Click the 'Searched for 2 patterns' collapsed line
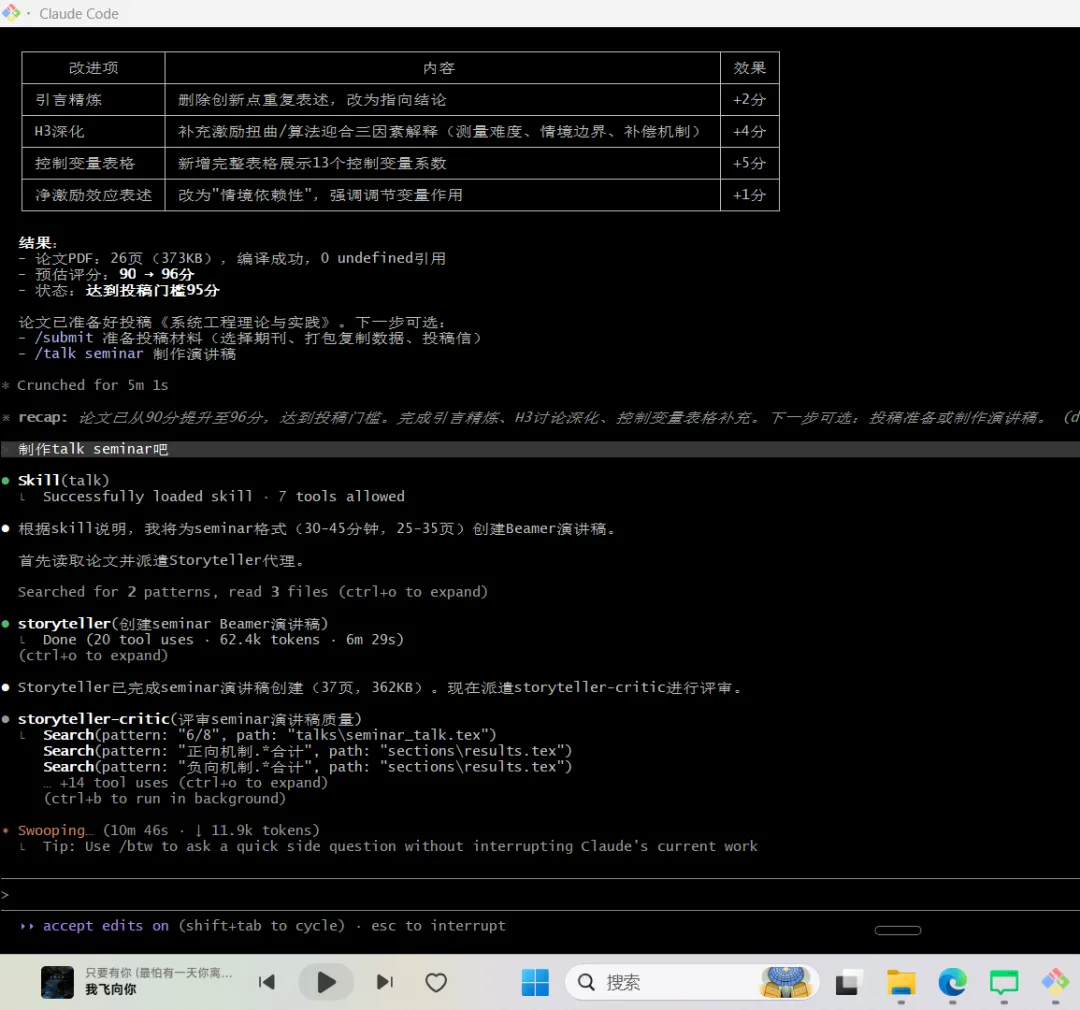This screenshot has height=1010, width=1080. tap(252, 592)
